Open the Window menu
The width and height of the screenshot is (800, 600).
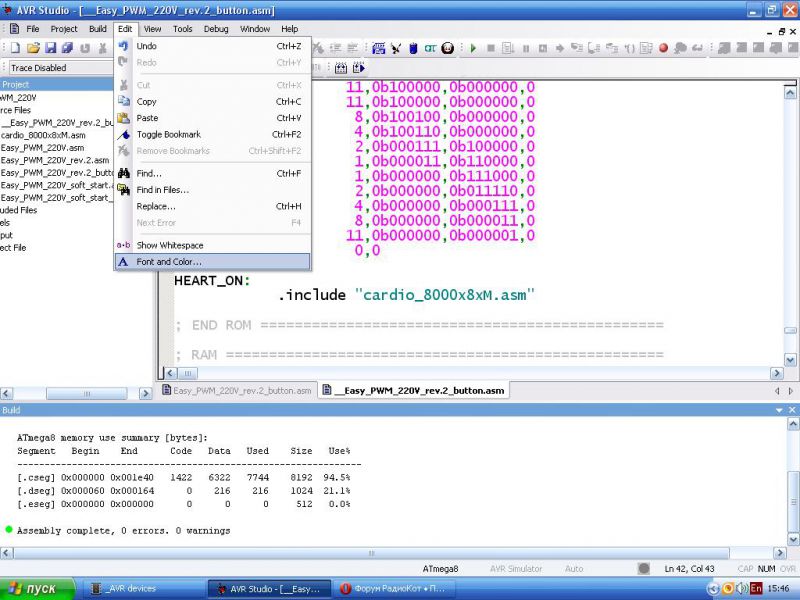(255, 29)
